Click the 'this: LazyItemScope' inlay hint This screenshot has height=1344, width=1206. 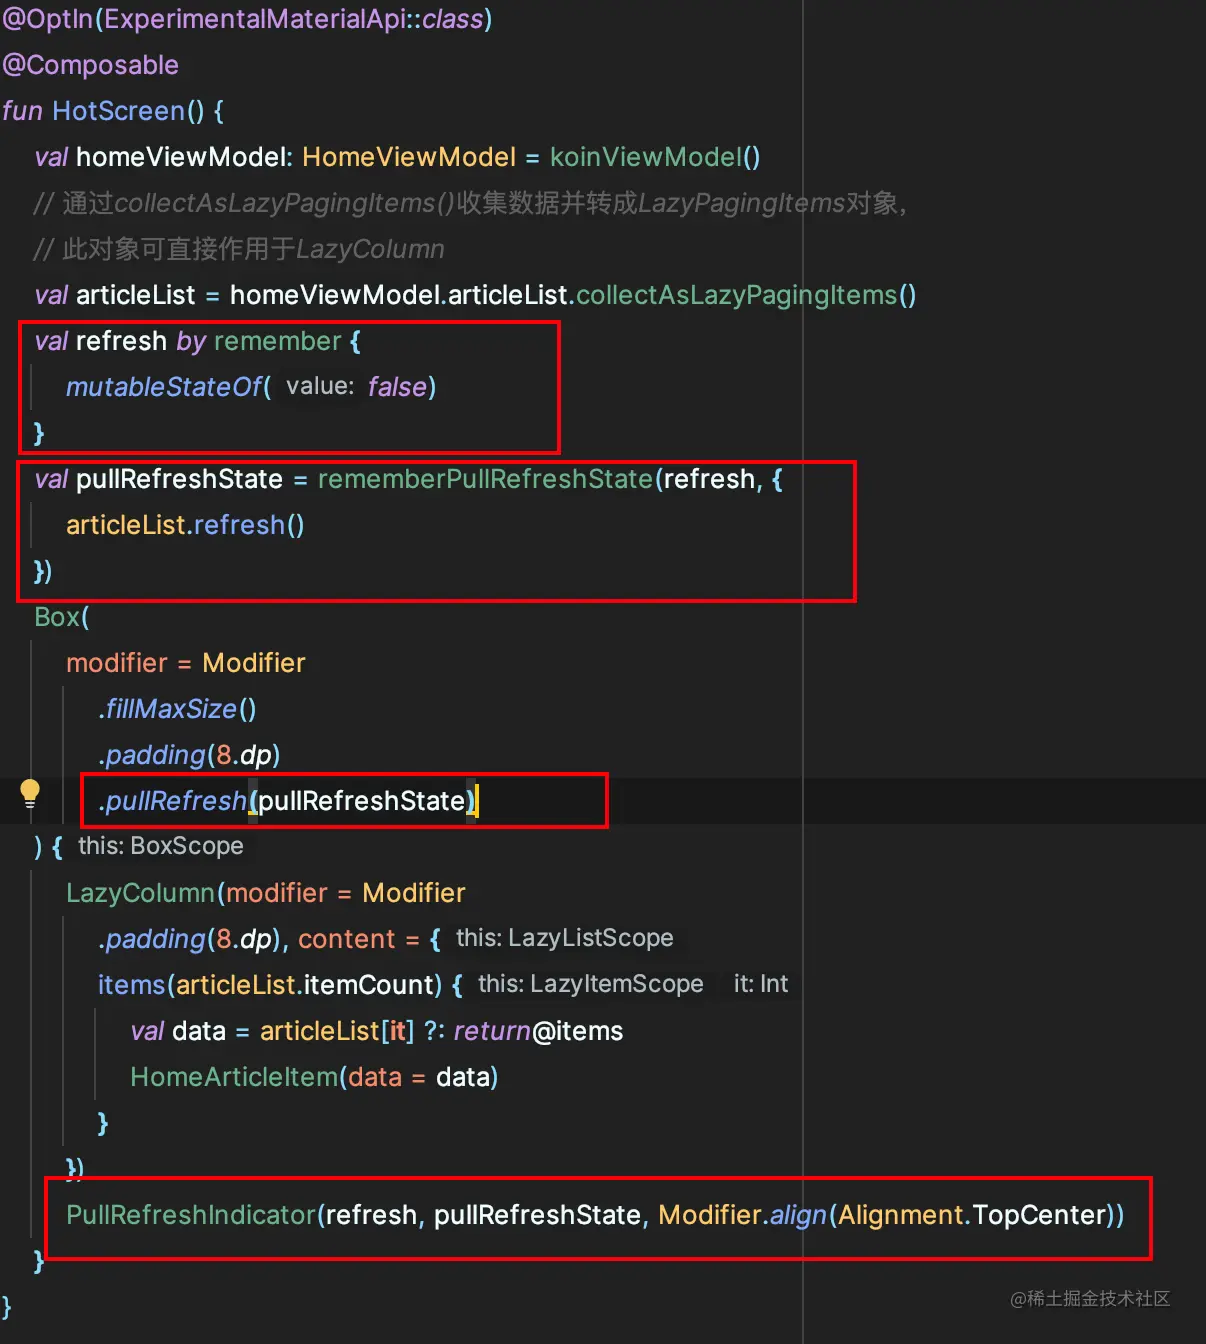pos(591,984)
